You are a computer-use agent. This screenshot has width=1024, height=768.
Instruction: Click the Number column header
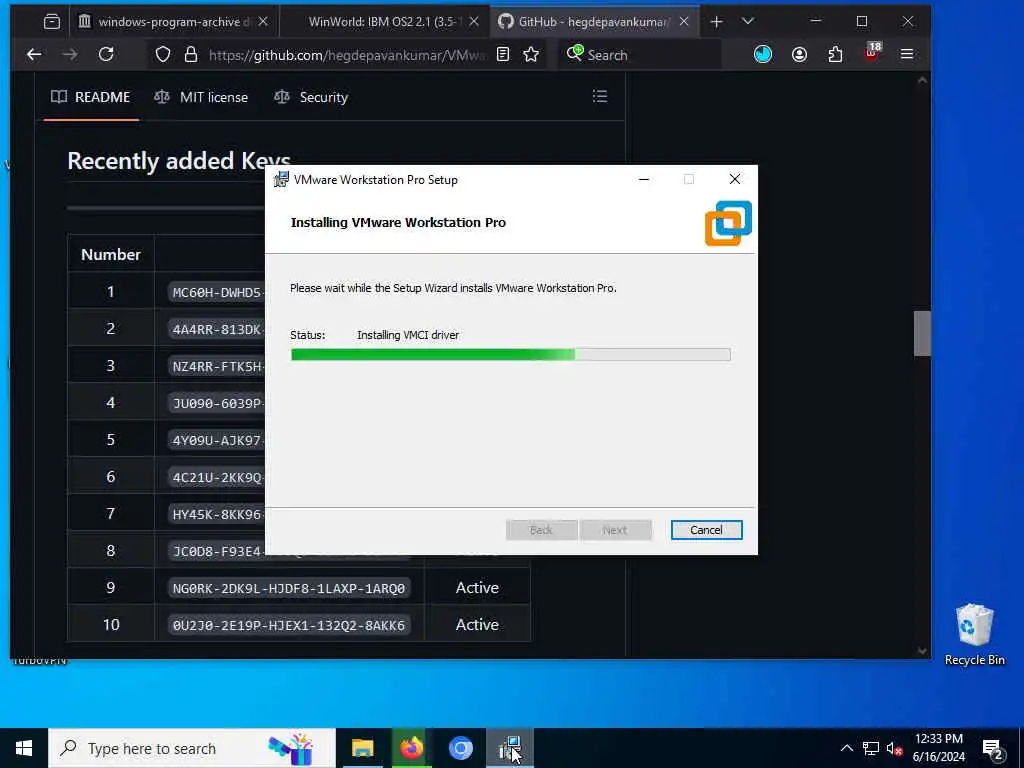tap(111, 255)
